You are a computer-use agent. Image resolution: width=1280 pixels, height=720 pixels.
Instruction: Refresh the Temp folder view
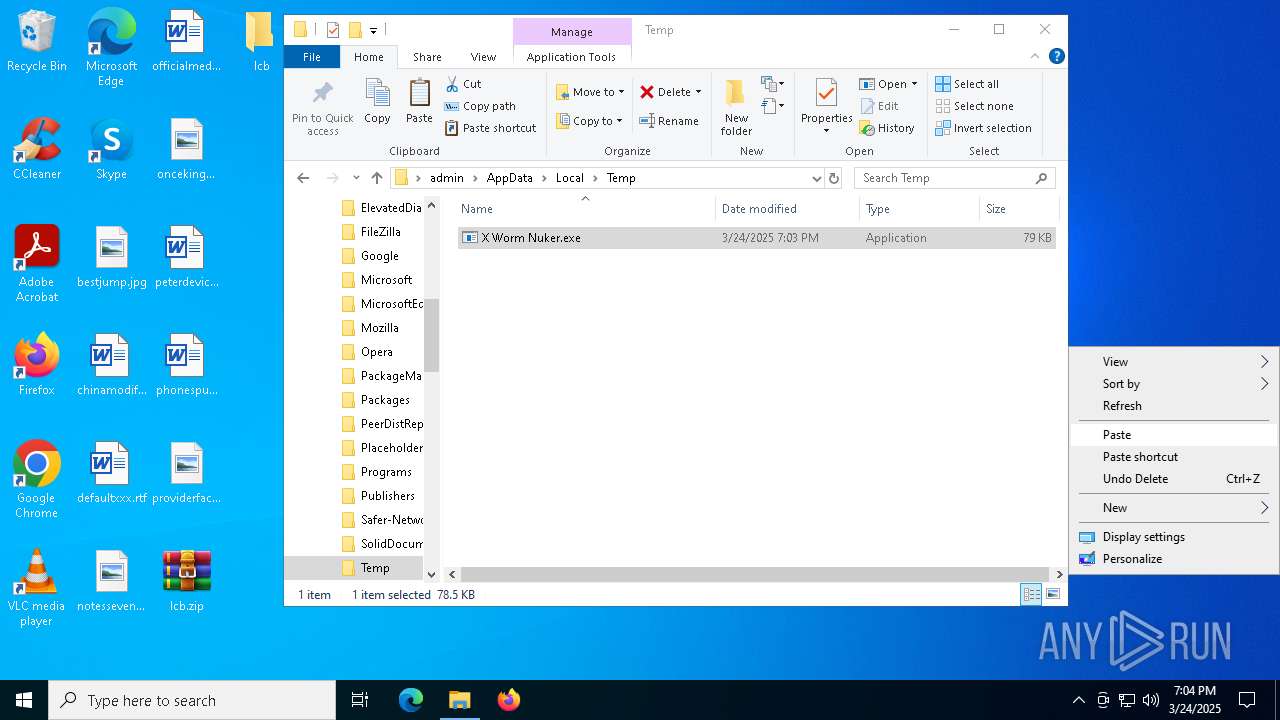(x=834, y=178)
